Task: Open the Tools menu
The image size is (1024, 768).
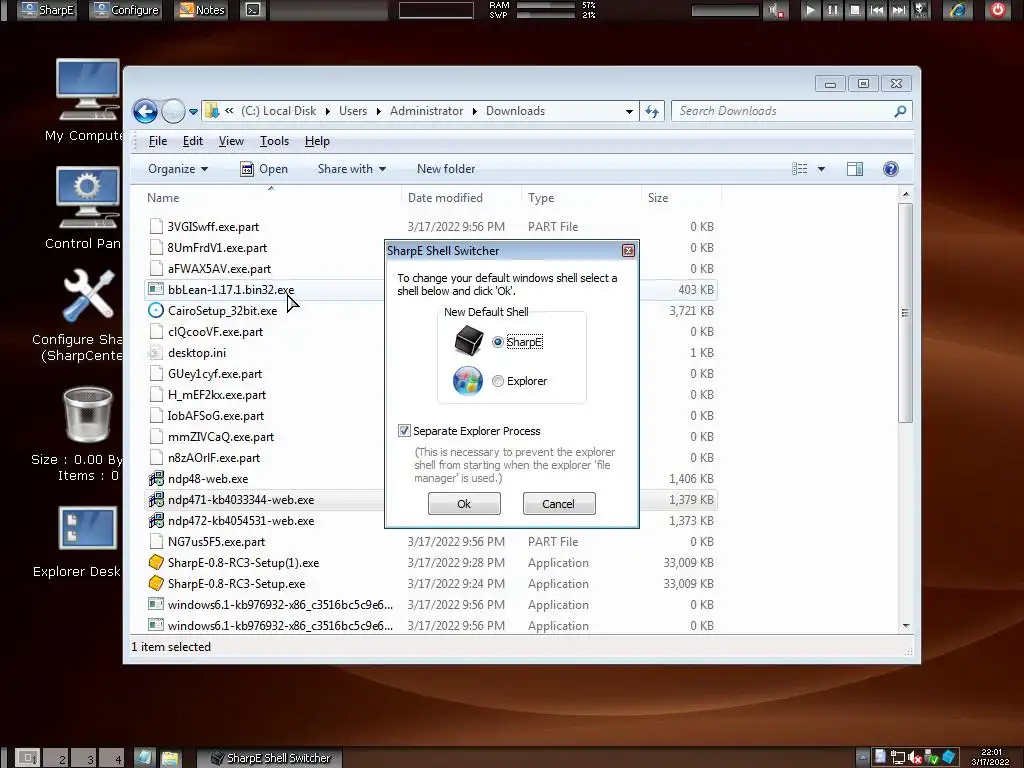Action: tap(274, 141)
